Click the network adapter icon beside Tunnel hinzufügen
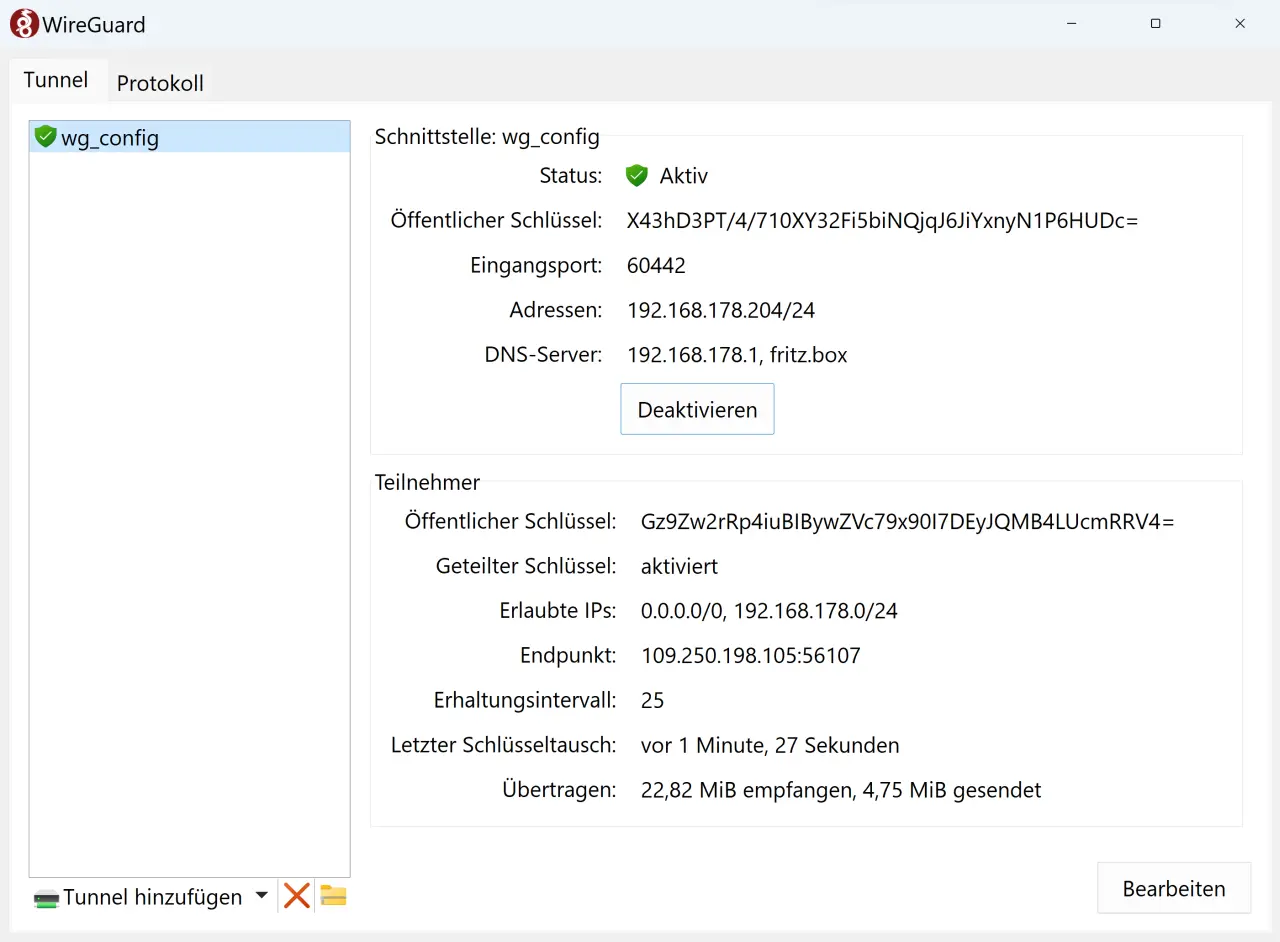This screenshot has width=1280, height=942. [46, 898]
